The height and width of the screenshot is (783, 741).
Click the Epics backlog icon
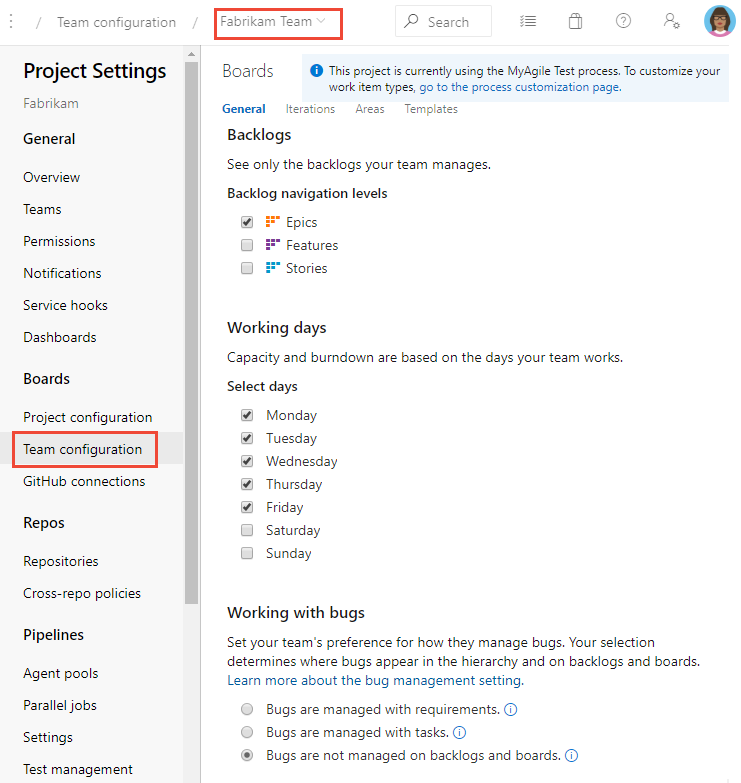272,221
